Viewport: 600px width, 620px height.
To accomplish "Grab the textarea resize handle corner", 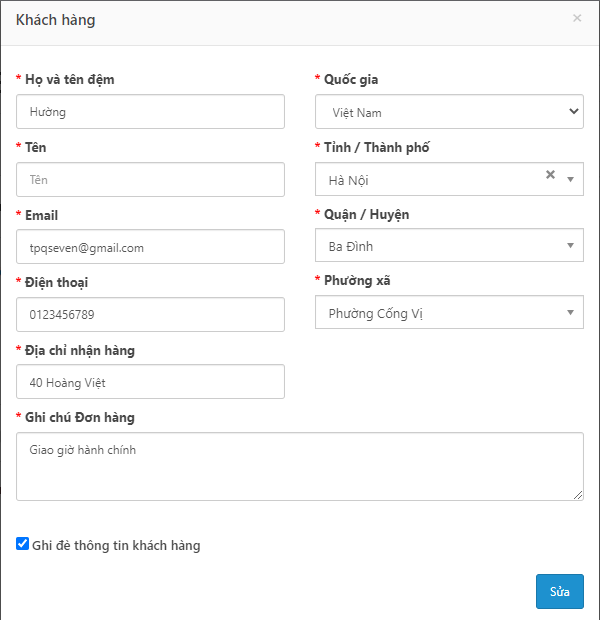I will pyautogui.click(x=578, y=495).
